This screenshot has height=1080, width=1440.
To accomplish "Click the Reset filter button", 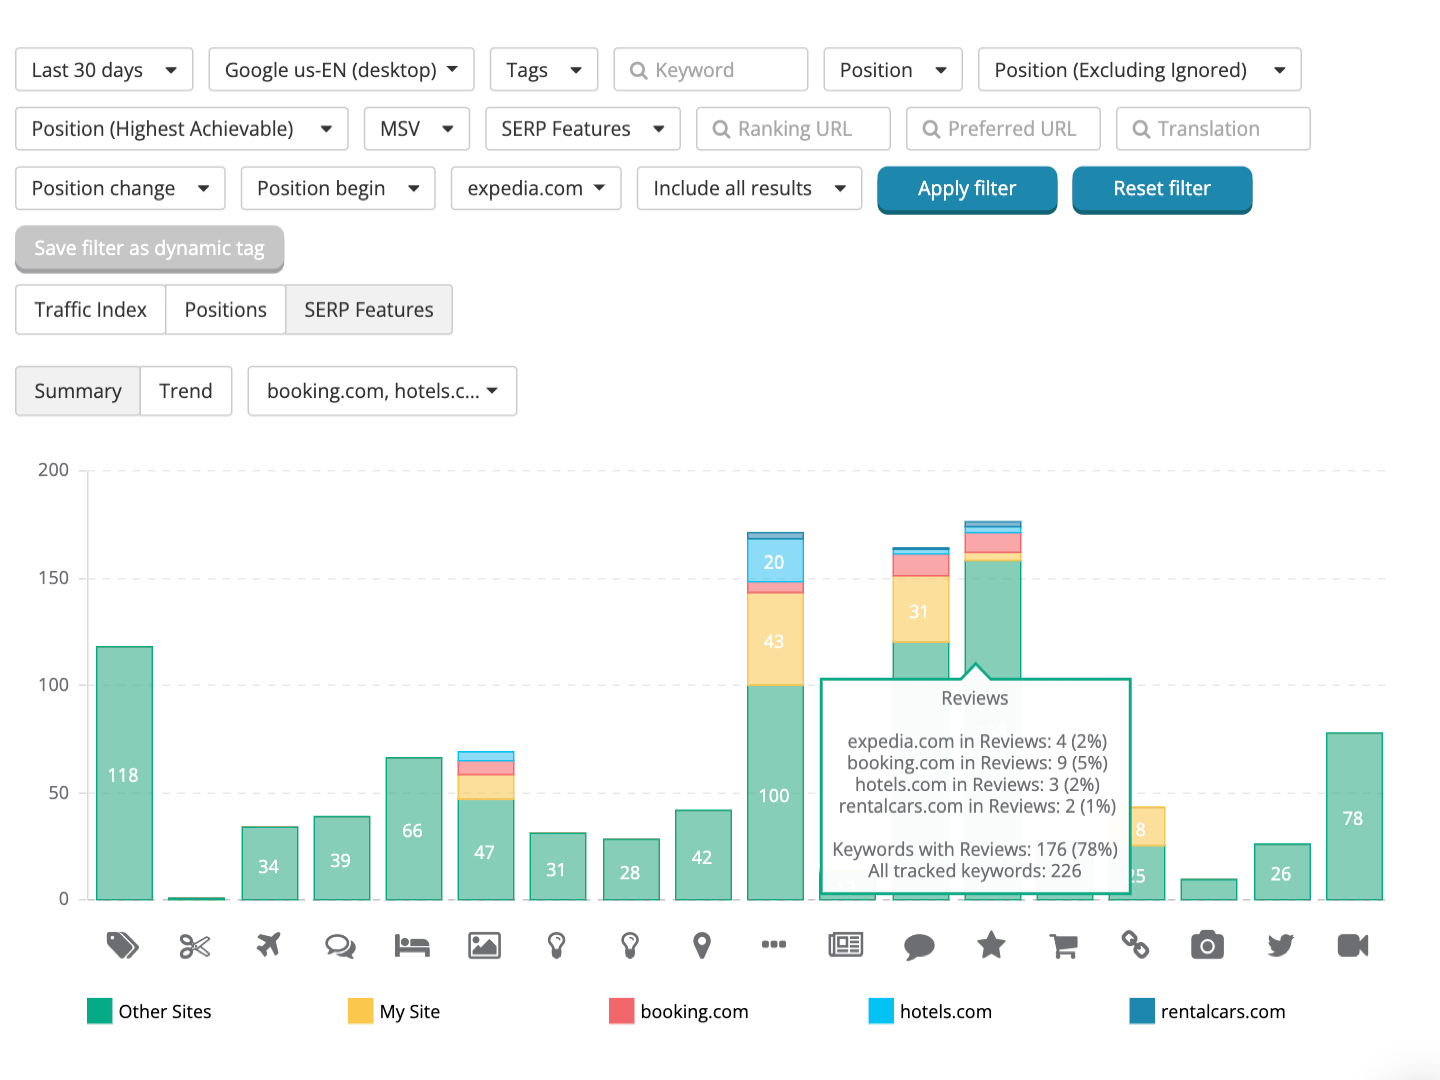I will (x=1162, y=189).
